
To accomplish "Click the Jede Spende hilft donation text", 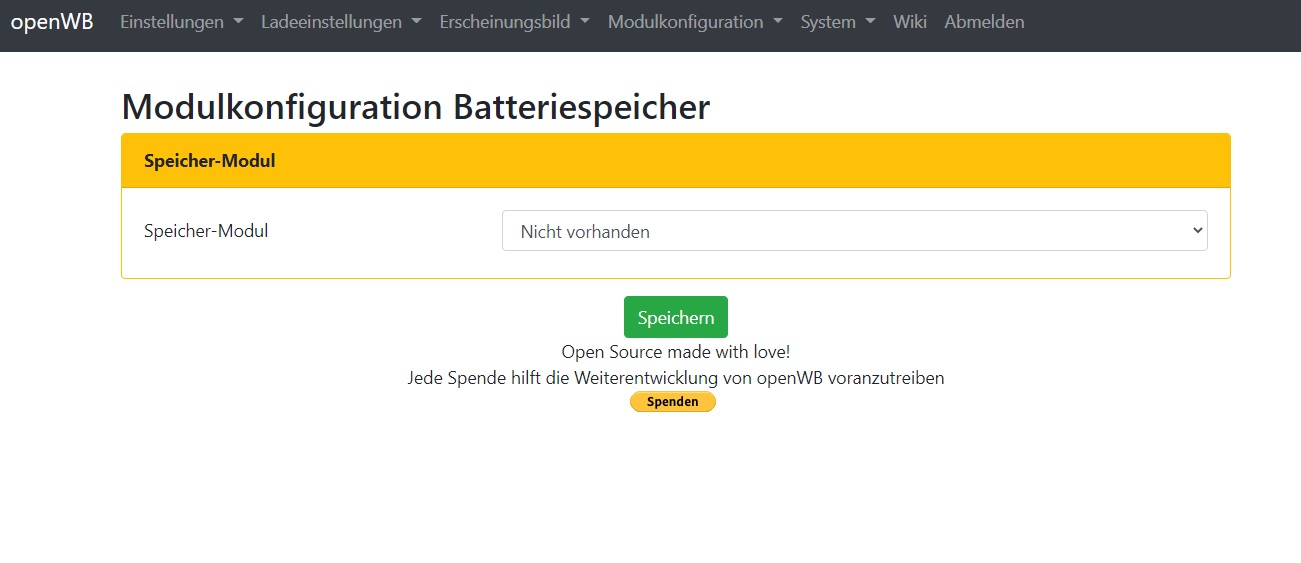I will 676,378.
